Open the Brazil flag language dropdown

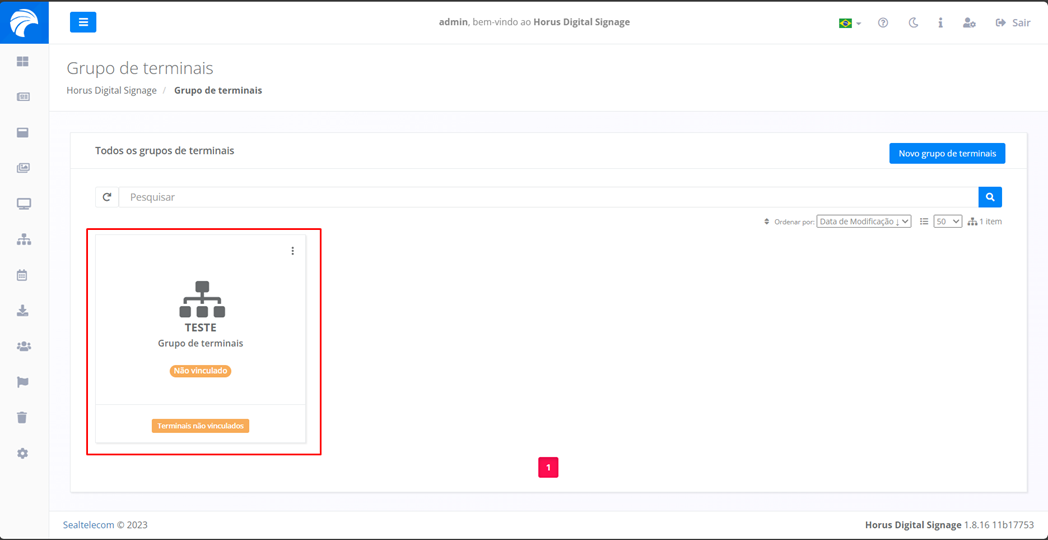tap(849, 23)
